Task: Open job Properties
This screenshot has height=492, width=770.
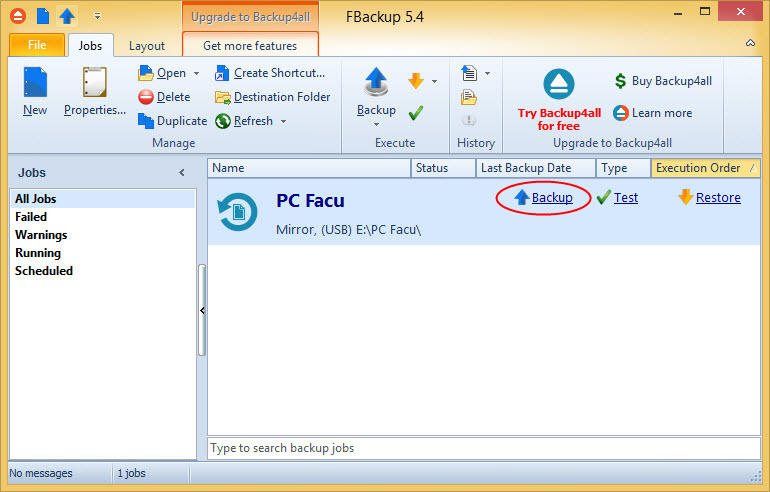Action: [x=95, y=92]
